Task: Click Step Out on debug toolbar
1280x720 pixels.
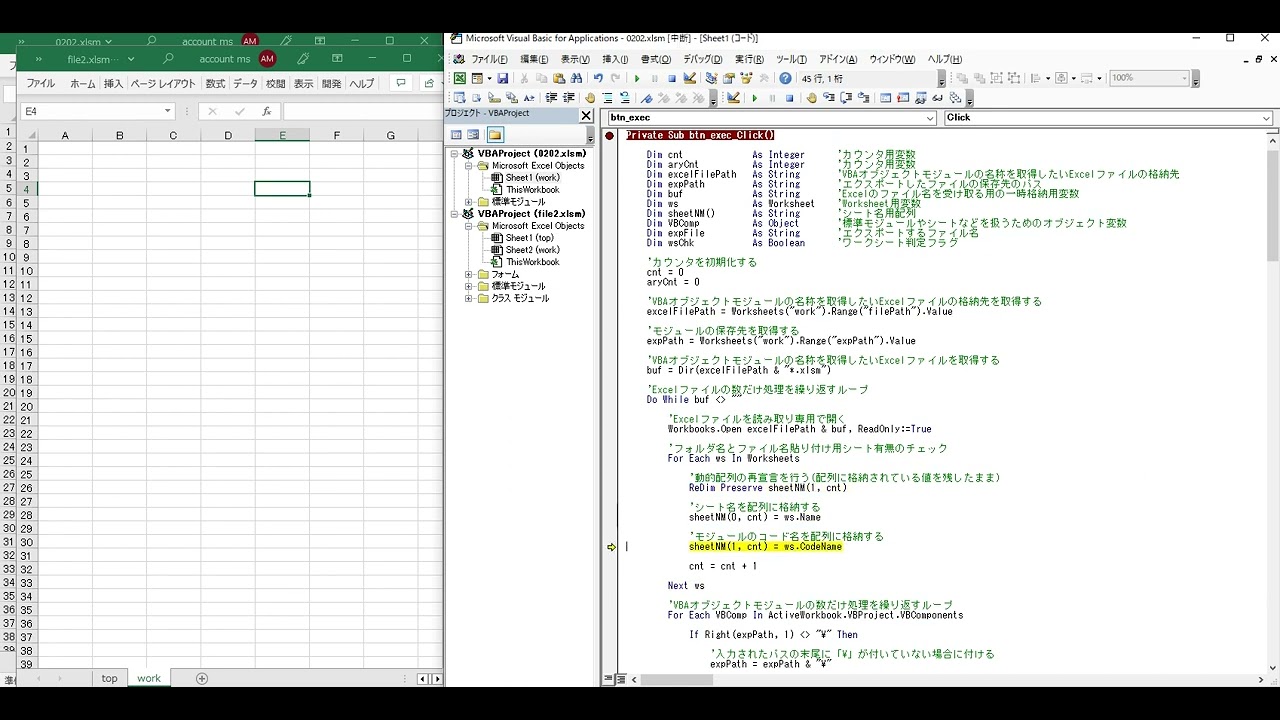Action: click(862, 98)
